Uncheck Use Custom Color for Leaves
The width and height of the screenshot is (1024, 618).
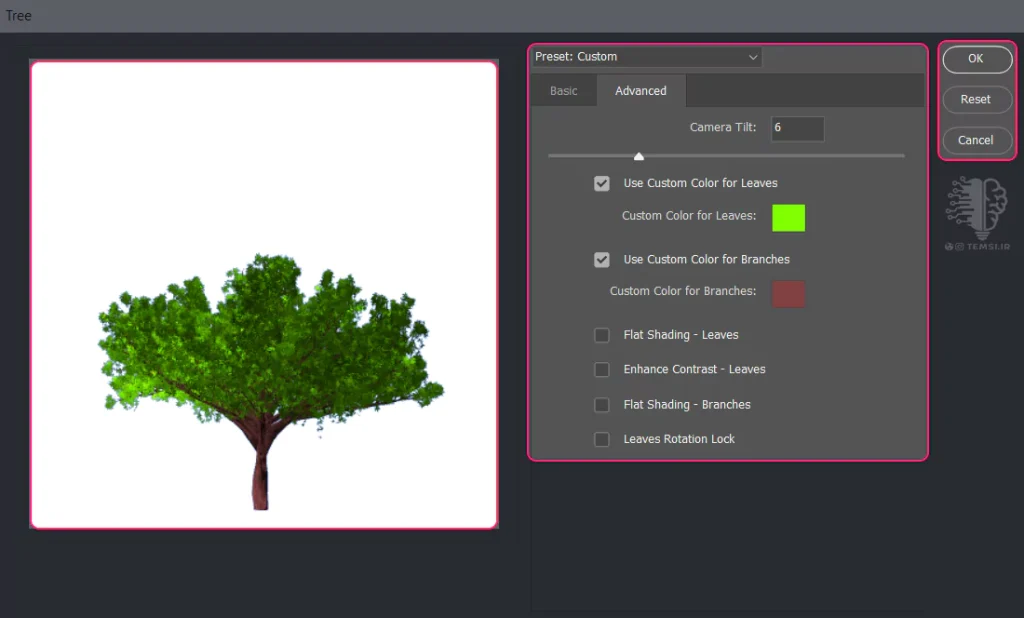click(x=601, y=184)
